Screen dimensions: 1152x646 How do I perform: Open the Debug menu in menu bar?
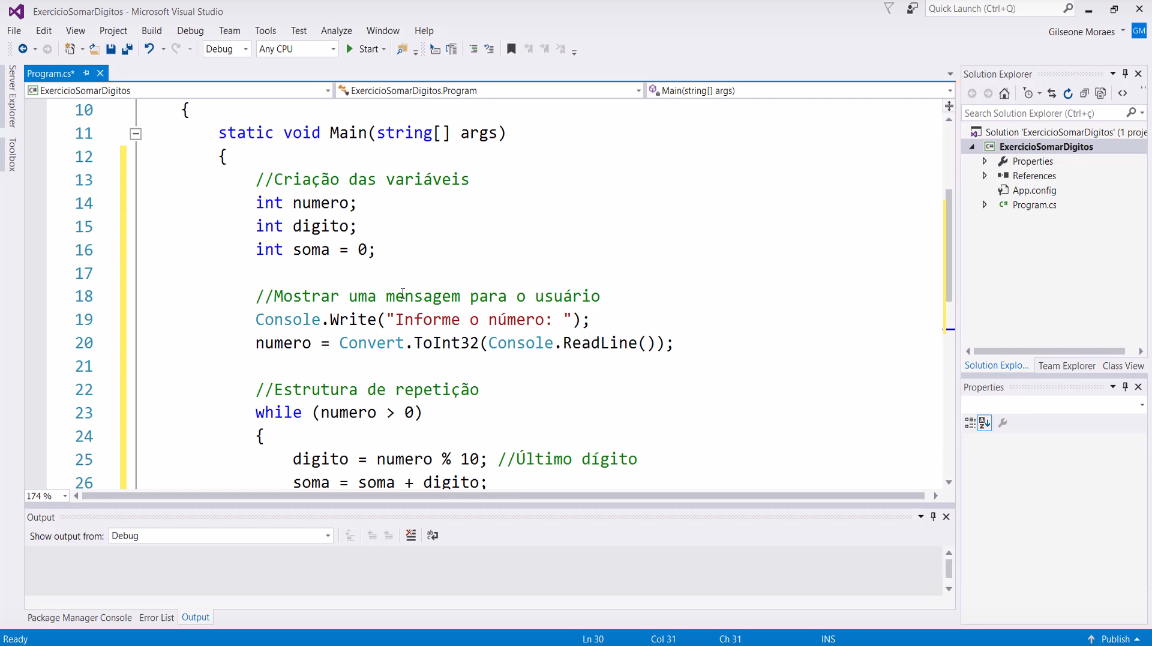click(190, 31)
